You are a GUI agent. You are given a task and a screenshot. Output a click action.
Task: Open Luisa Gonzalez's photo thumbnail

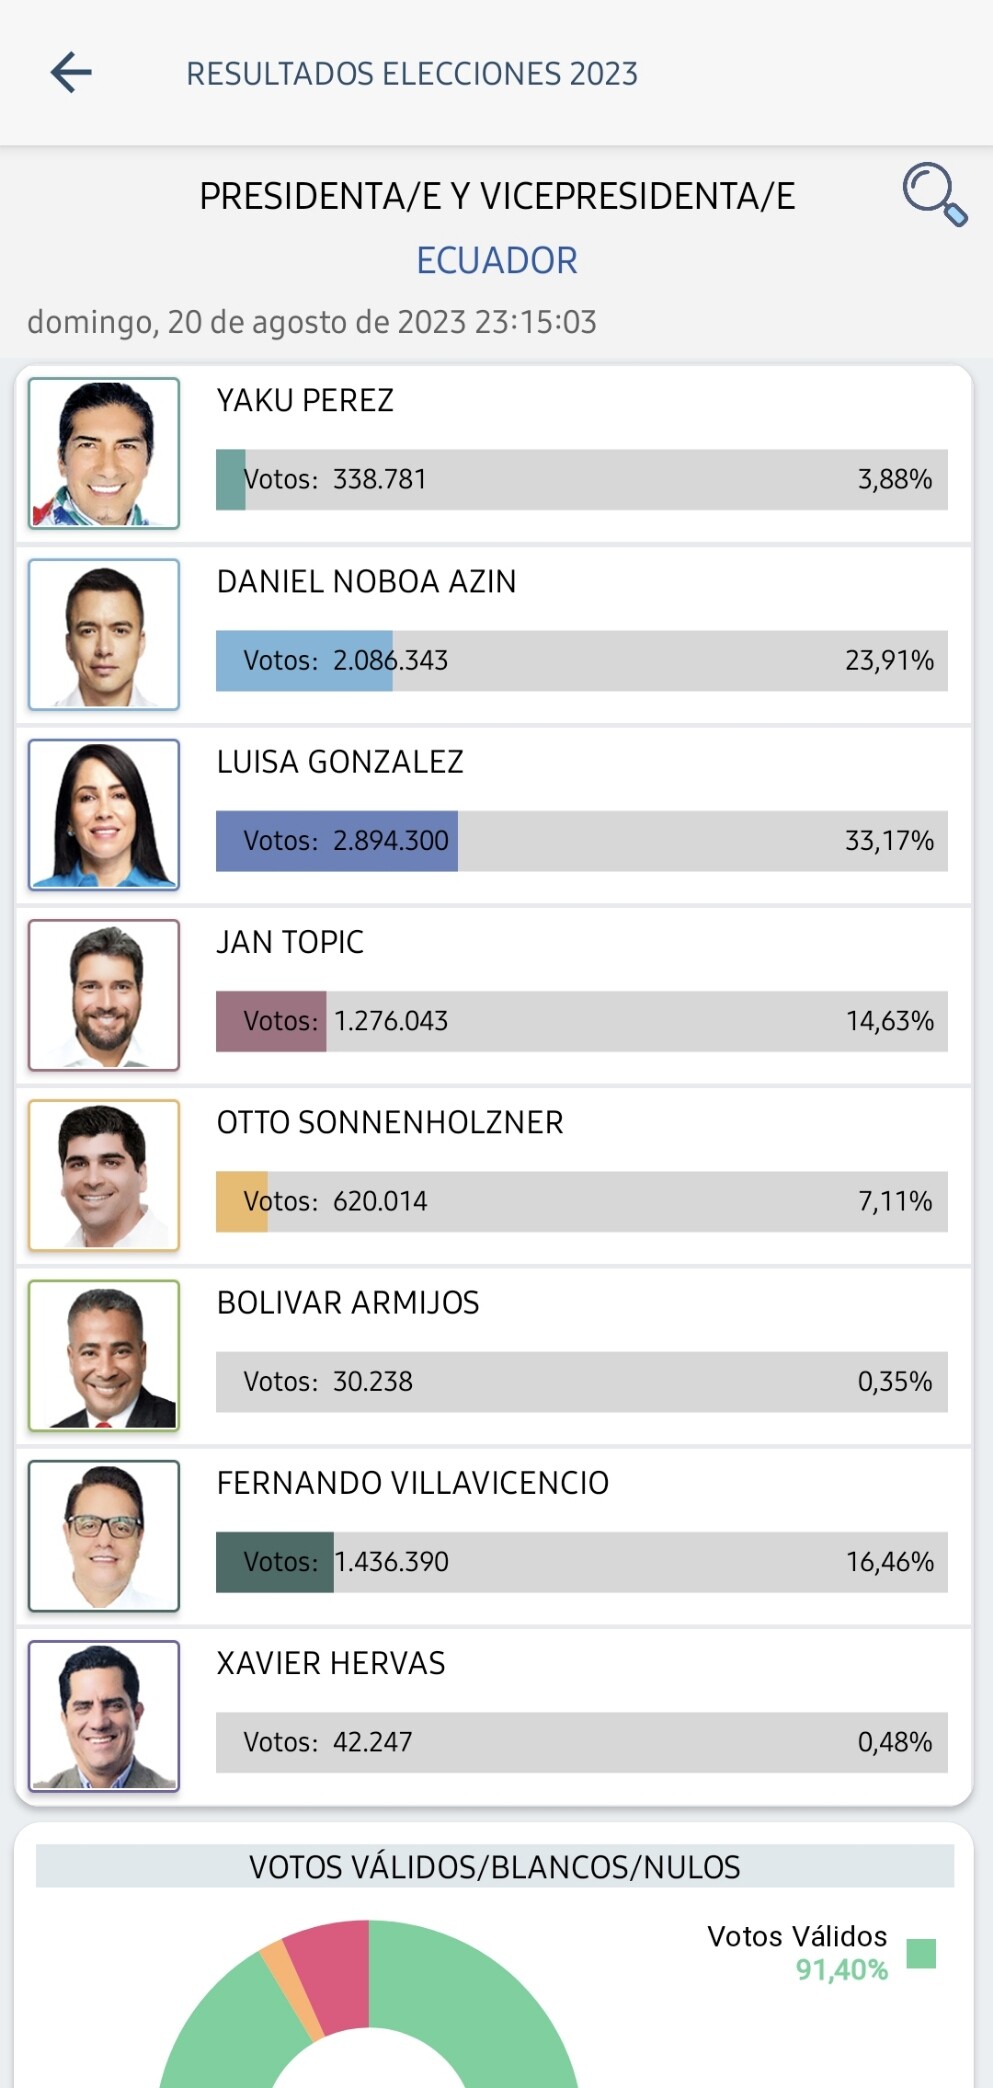tap(104, 814)
